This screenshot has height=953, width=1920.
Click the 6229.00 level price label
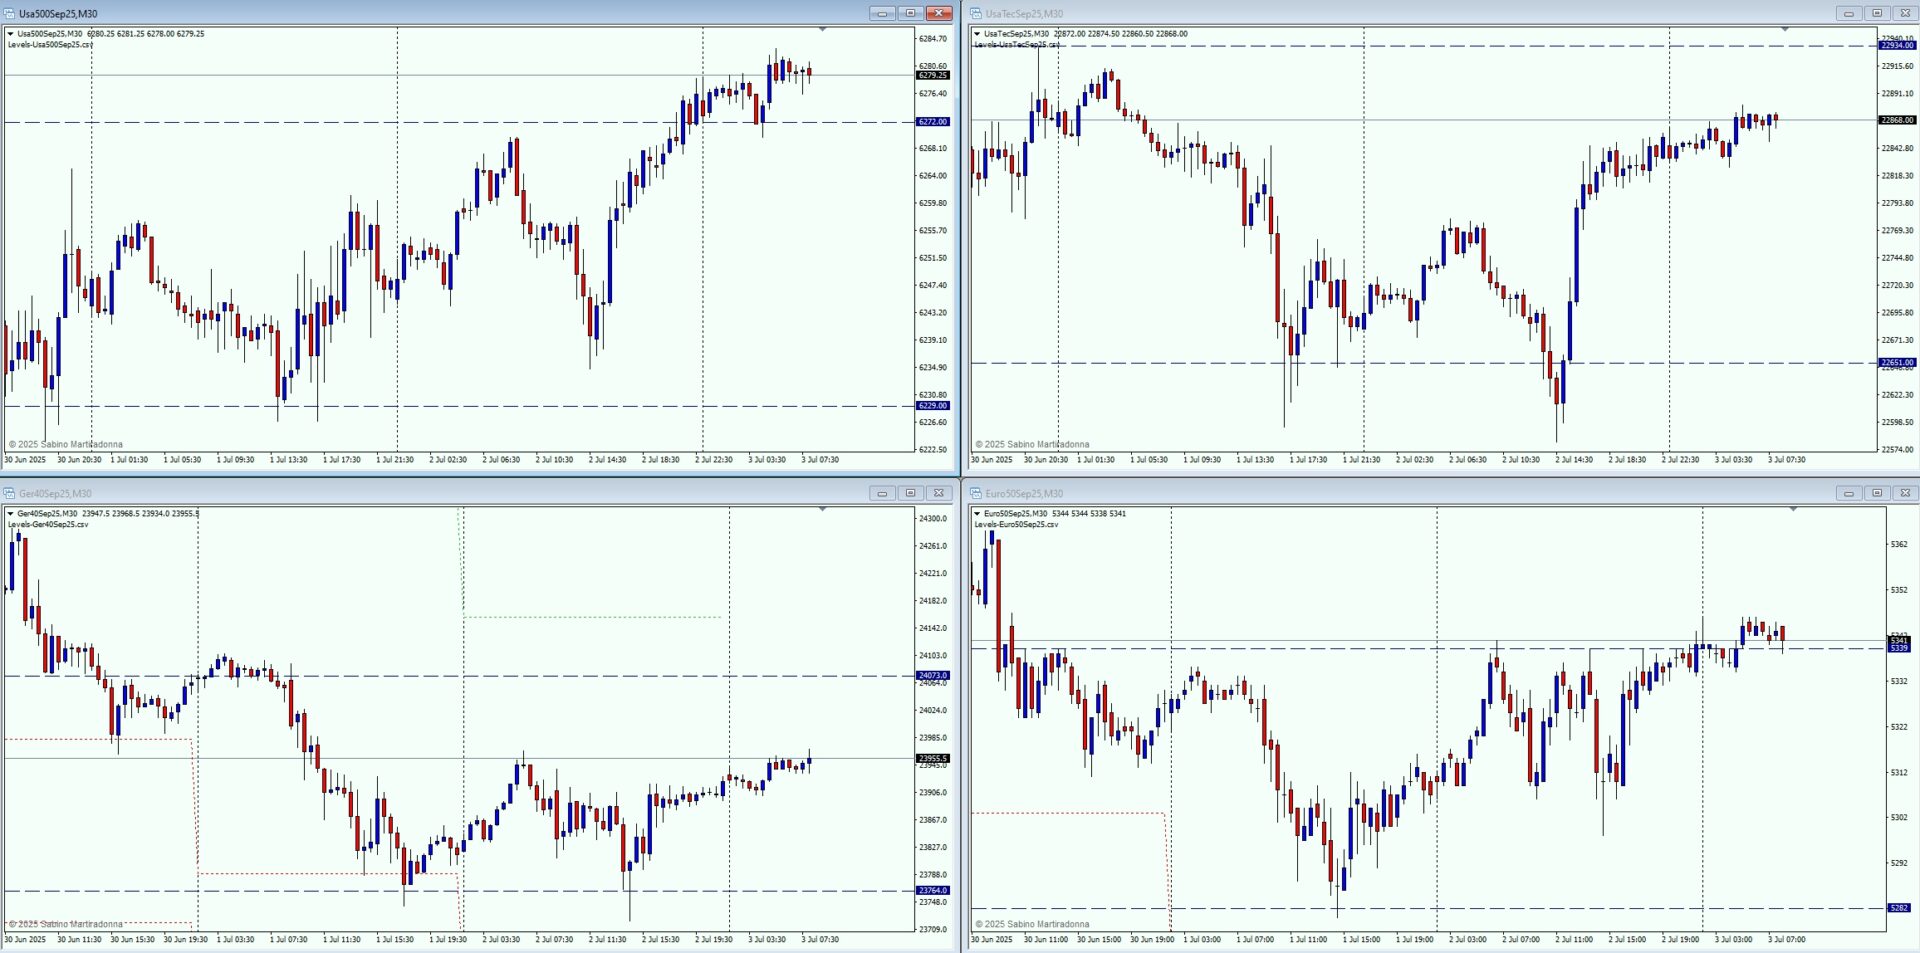(933, 406)
